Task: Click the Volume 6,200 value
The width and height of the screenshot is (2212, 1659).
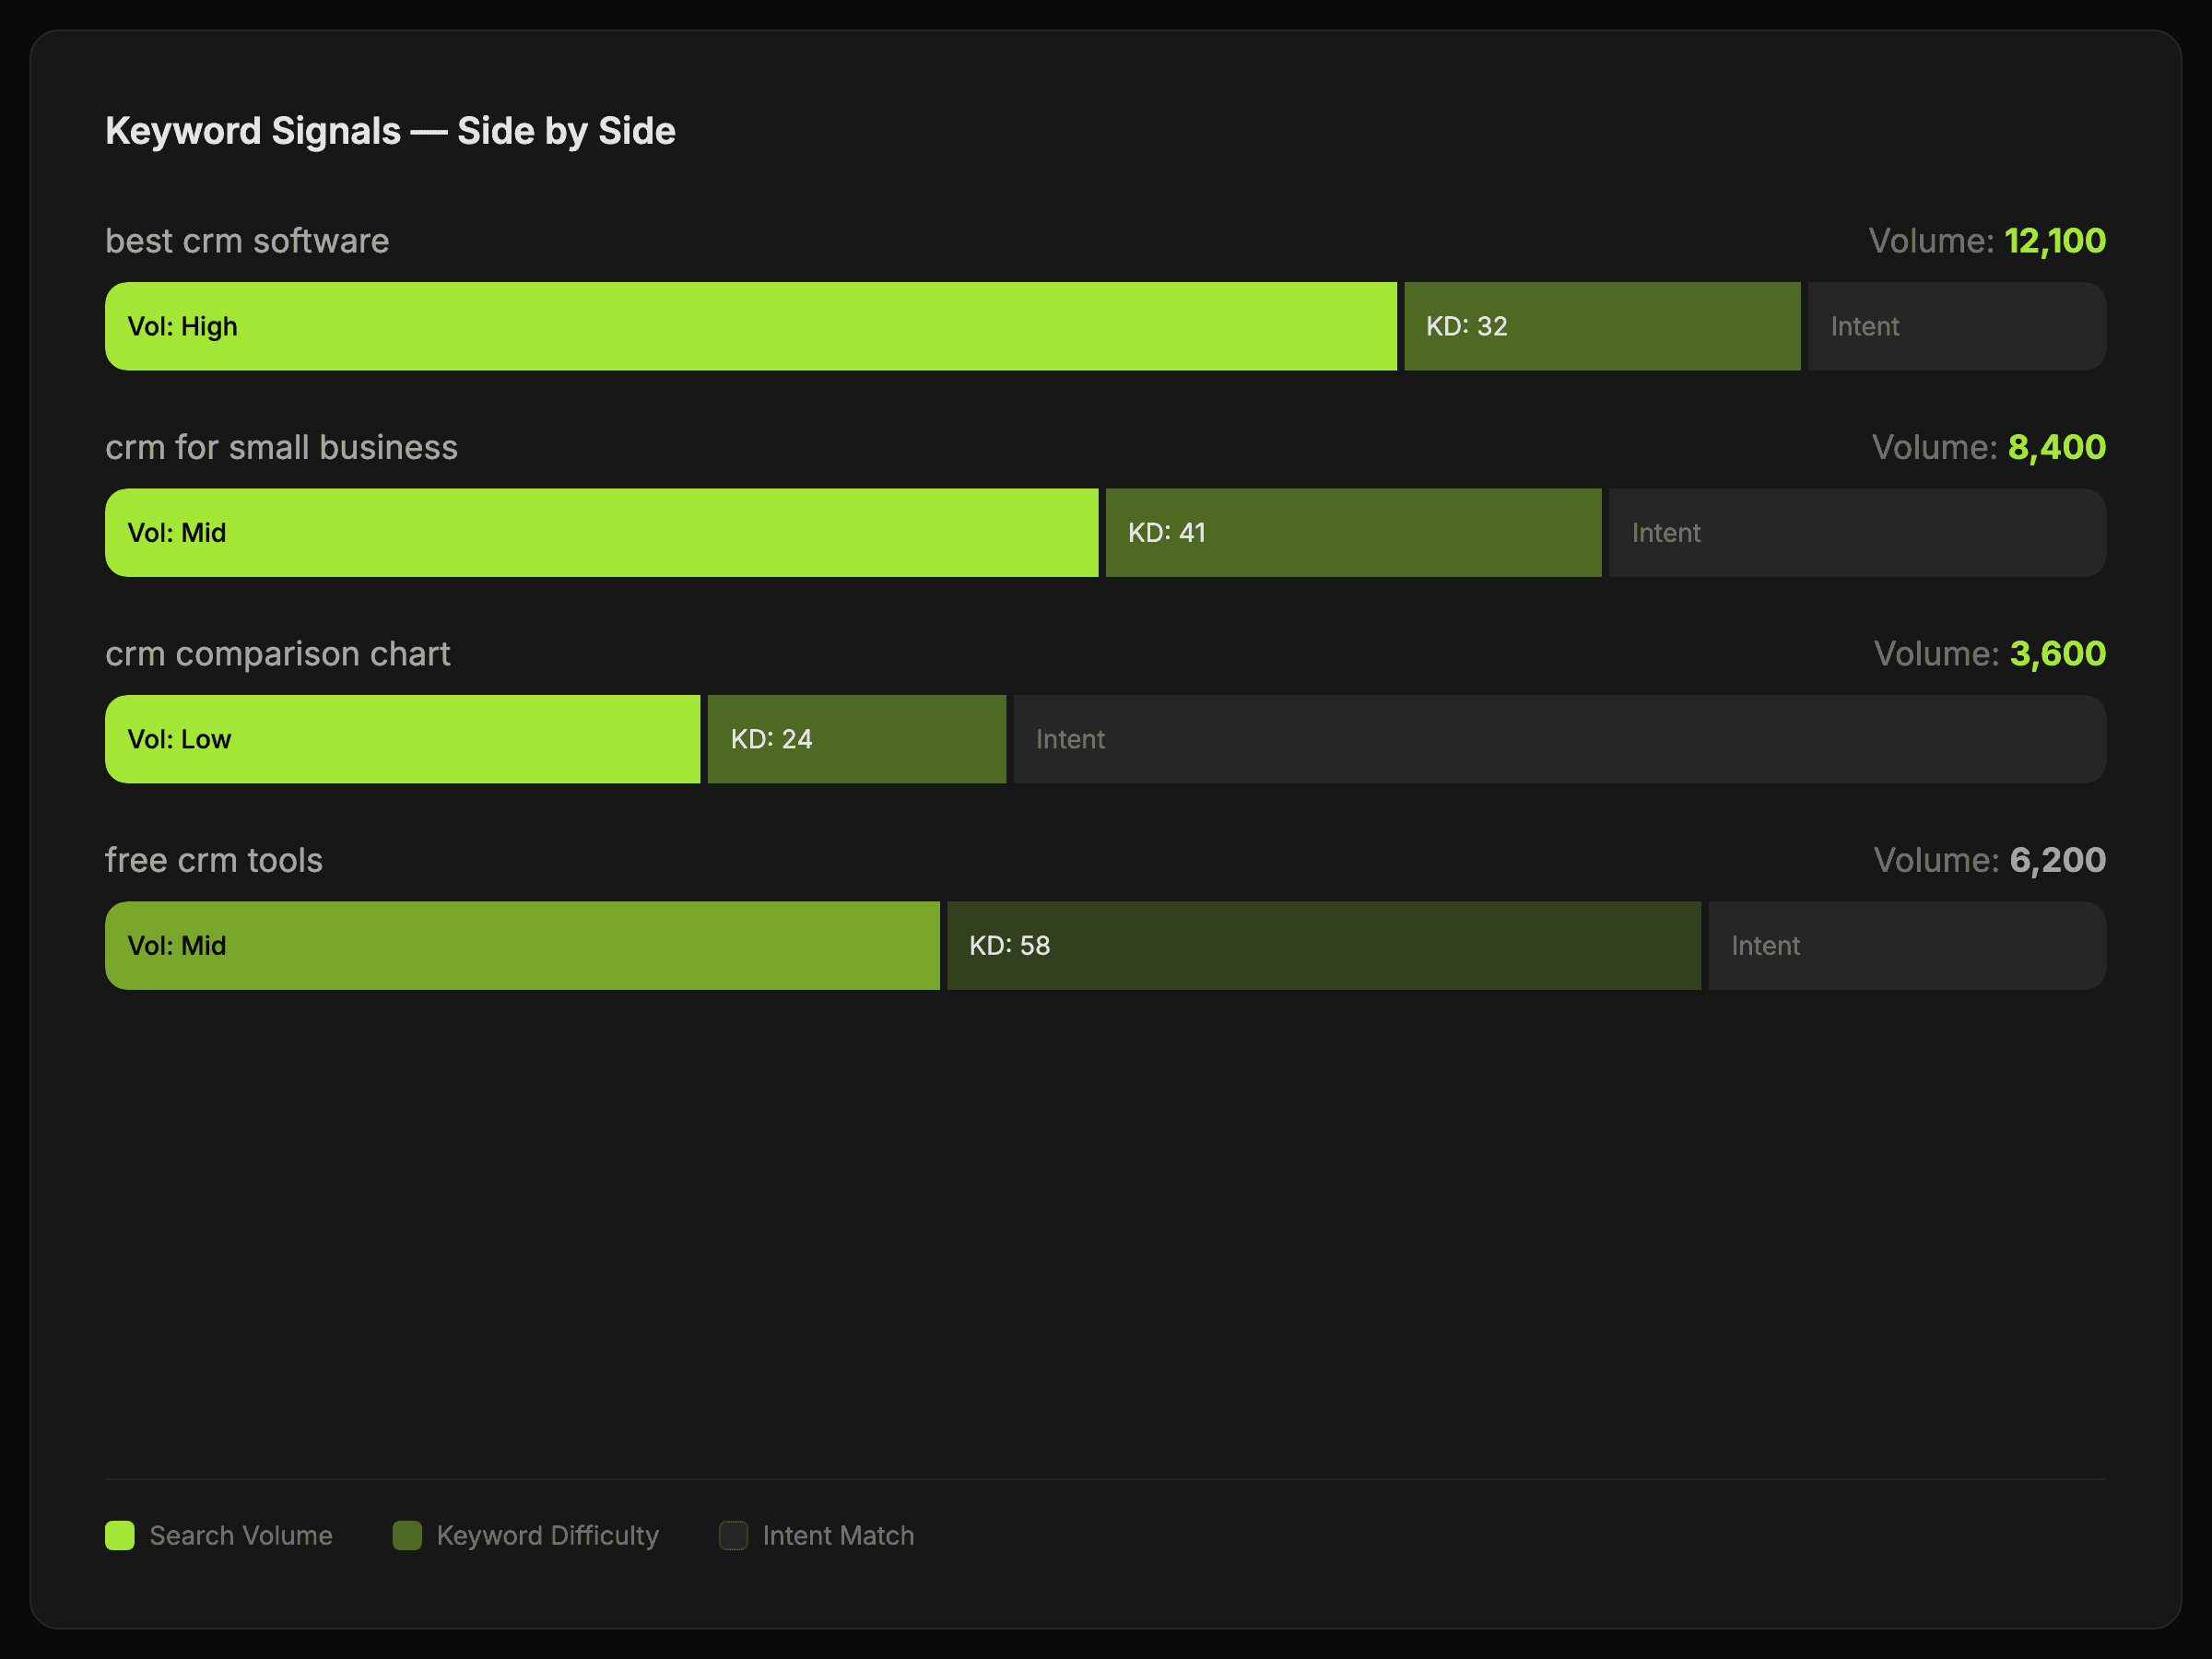Action: coord(2056,860)
